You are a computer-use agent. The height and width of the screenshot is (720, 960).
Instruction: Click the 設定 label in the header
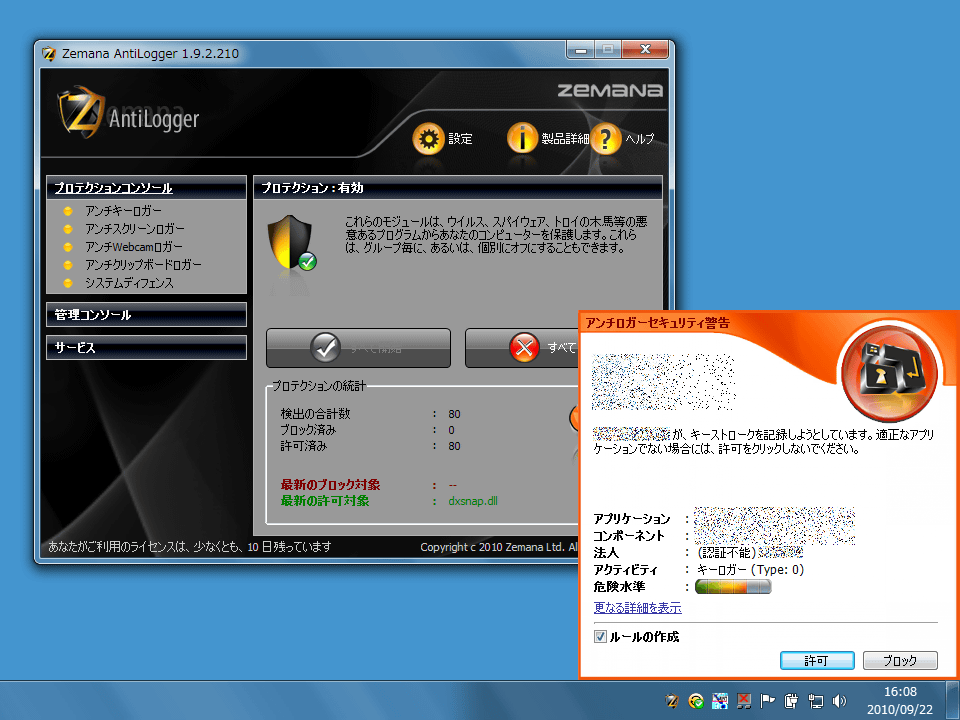pyautogui.click(x=460, y=139)
